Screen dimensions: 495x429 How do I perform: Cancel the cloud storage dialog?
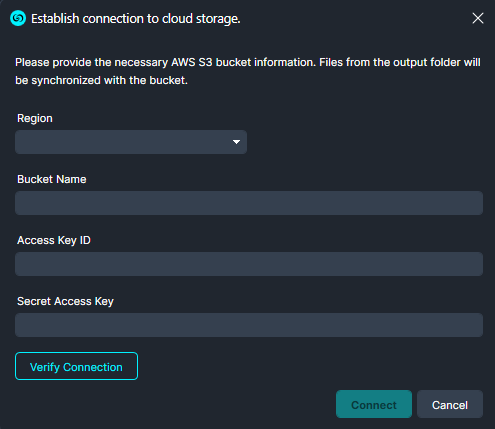pyautogui.click(x=450, y=404)
